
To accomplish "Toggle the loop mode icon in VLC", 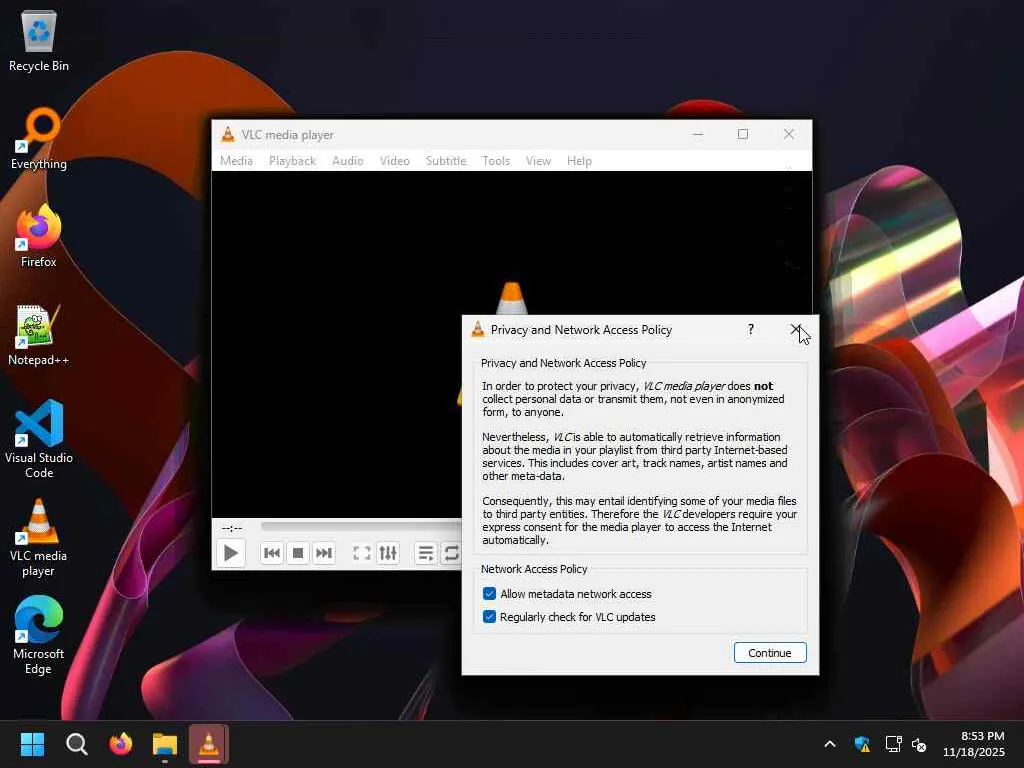I will tap(451, 553).
